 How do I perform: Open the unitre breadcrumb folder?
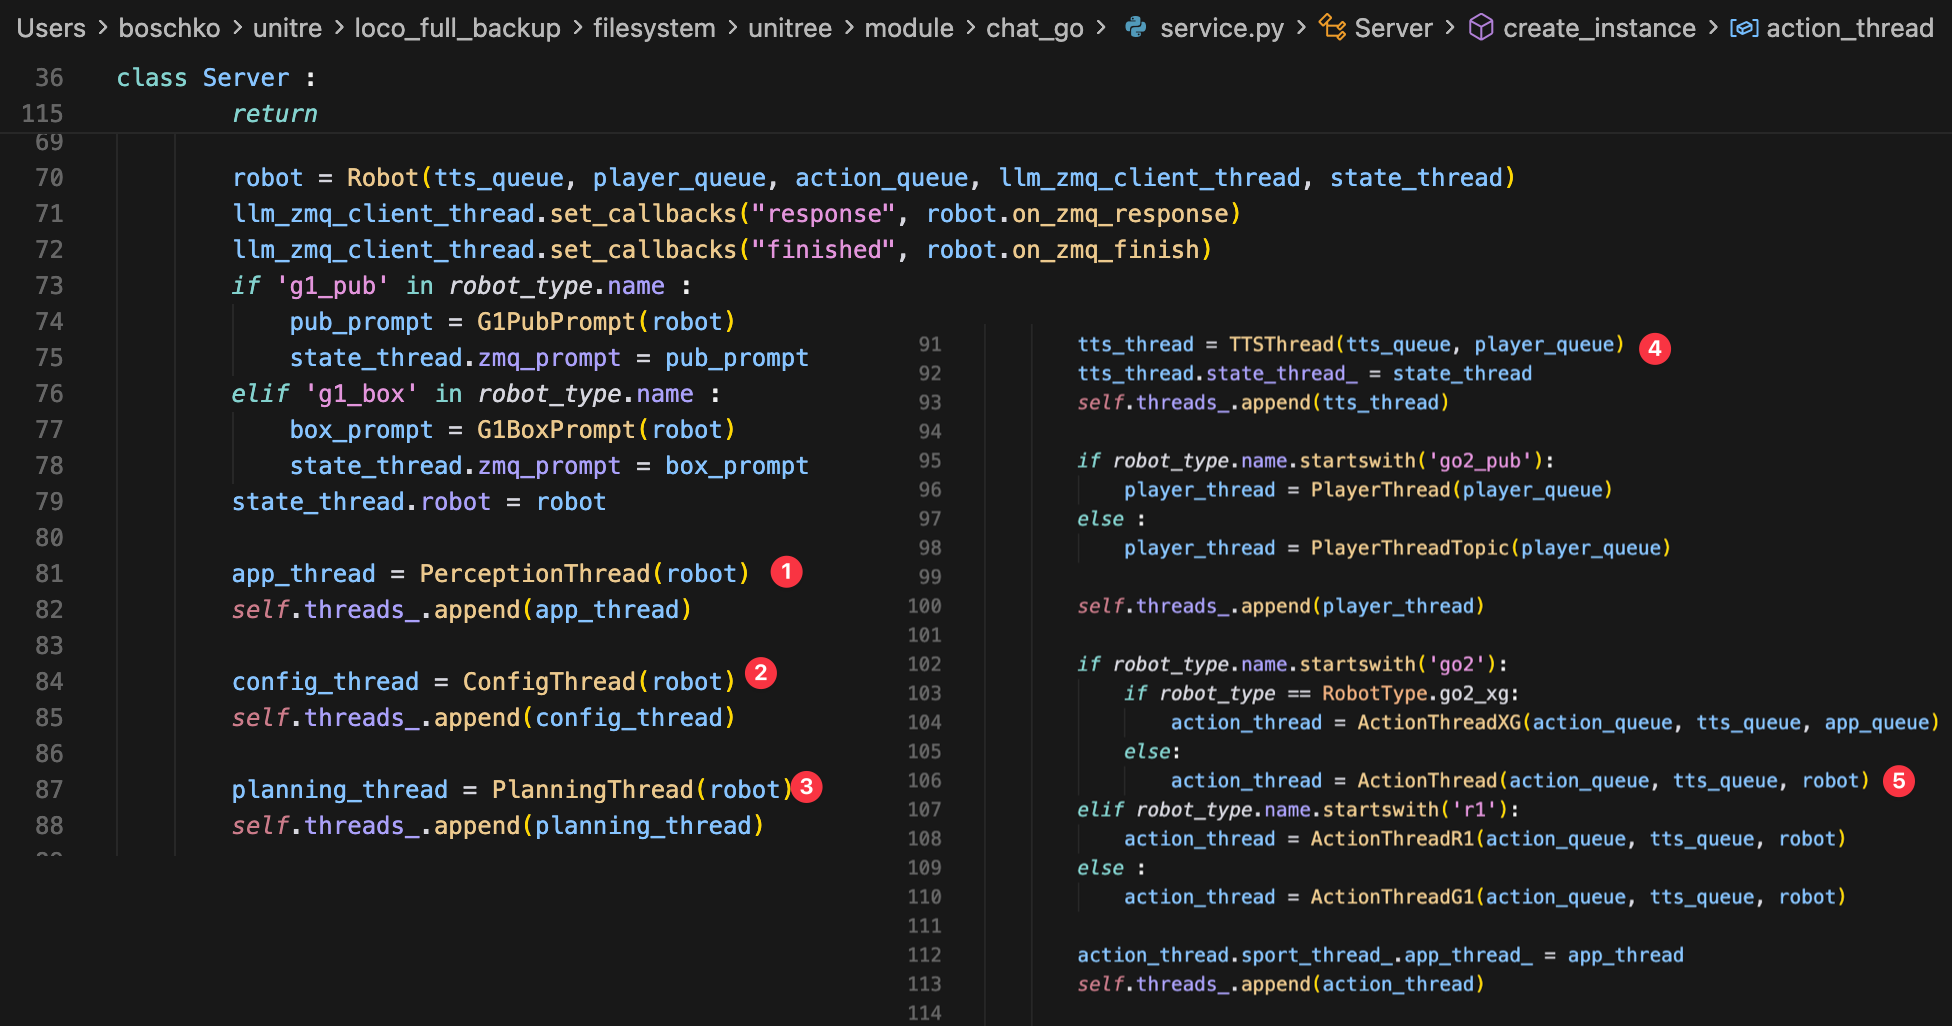(287, 28)
